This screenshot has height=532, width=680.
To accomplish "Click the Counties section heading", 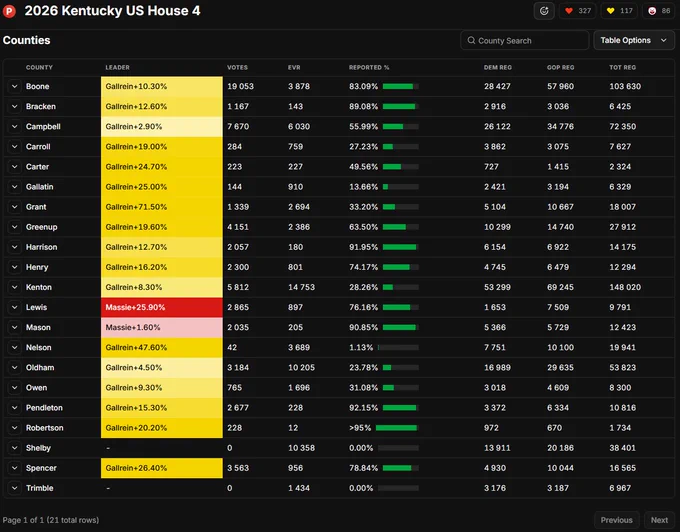I will (26, 40).
